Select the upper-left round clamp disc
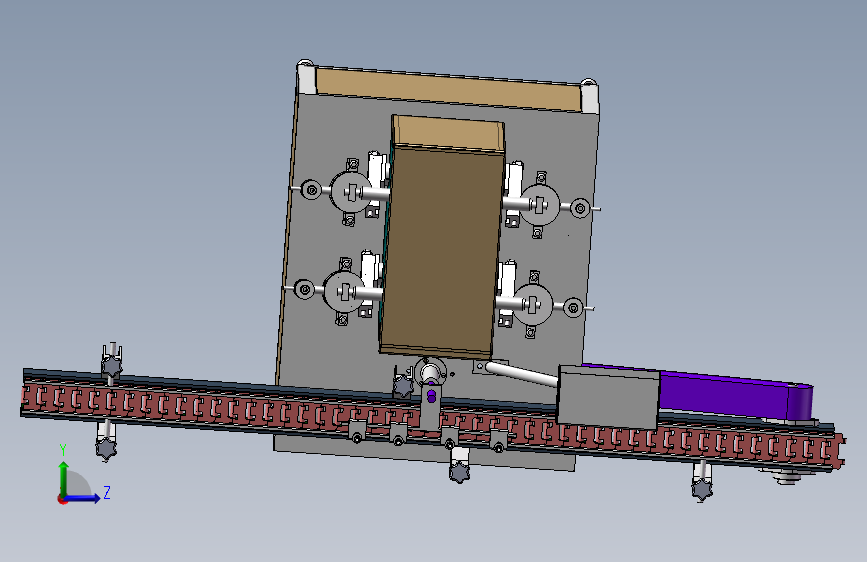Viewport: 867px width, 562px height. [x=352, y=192]
